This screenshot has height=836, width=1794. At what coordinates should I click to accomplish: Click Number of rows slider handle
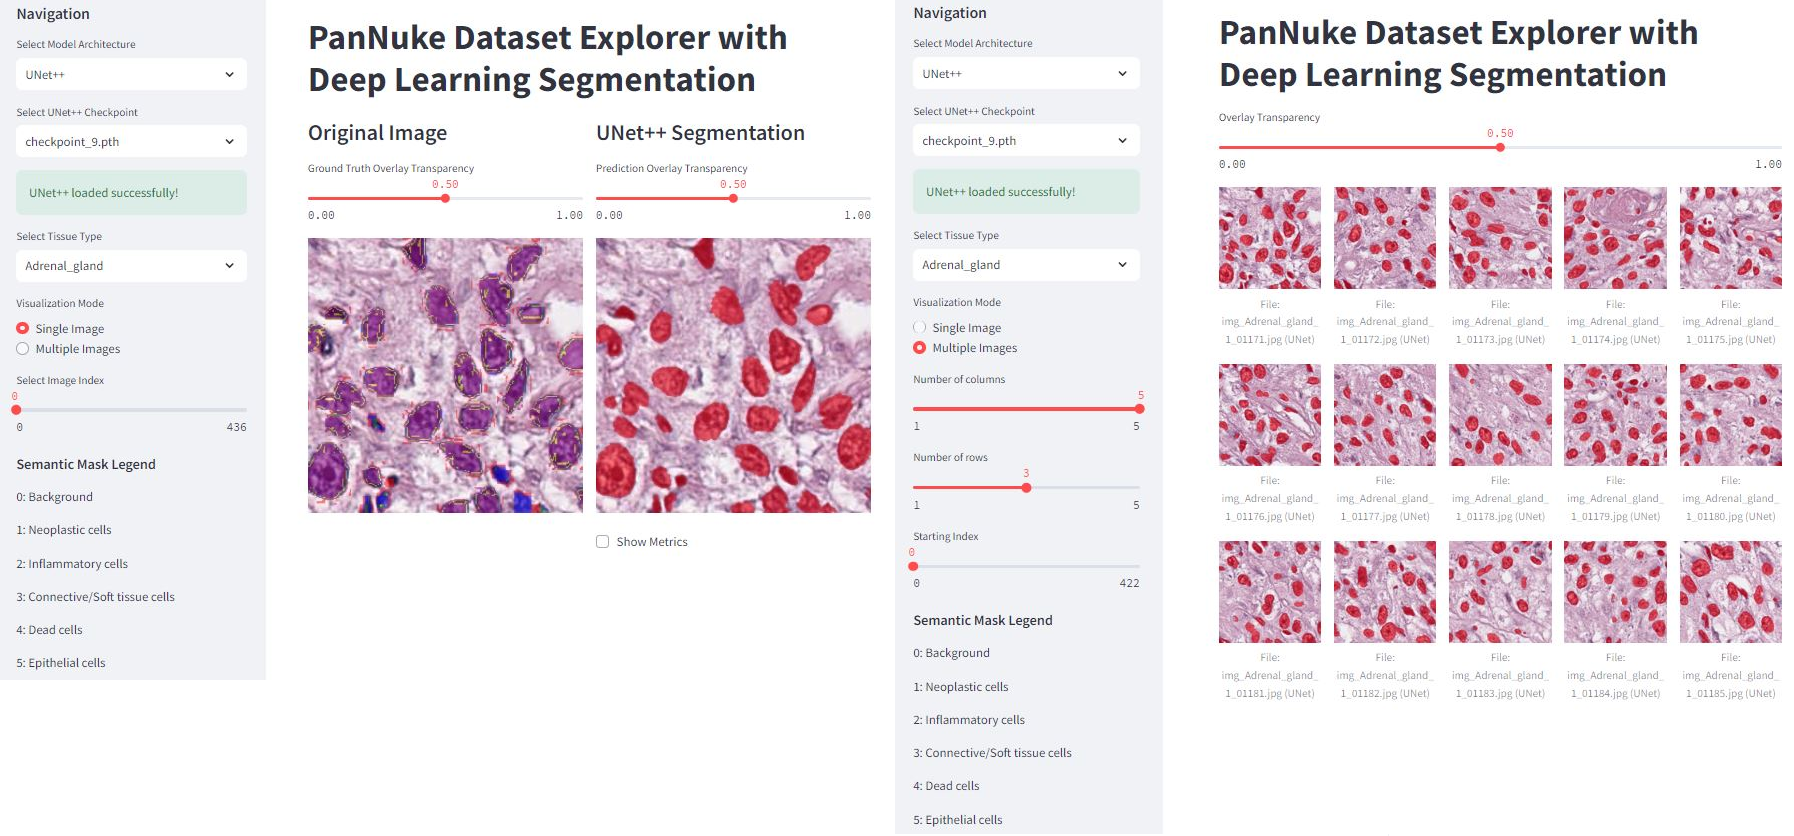click(x=1026, y=488)
